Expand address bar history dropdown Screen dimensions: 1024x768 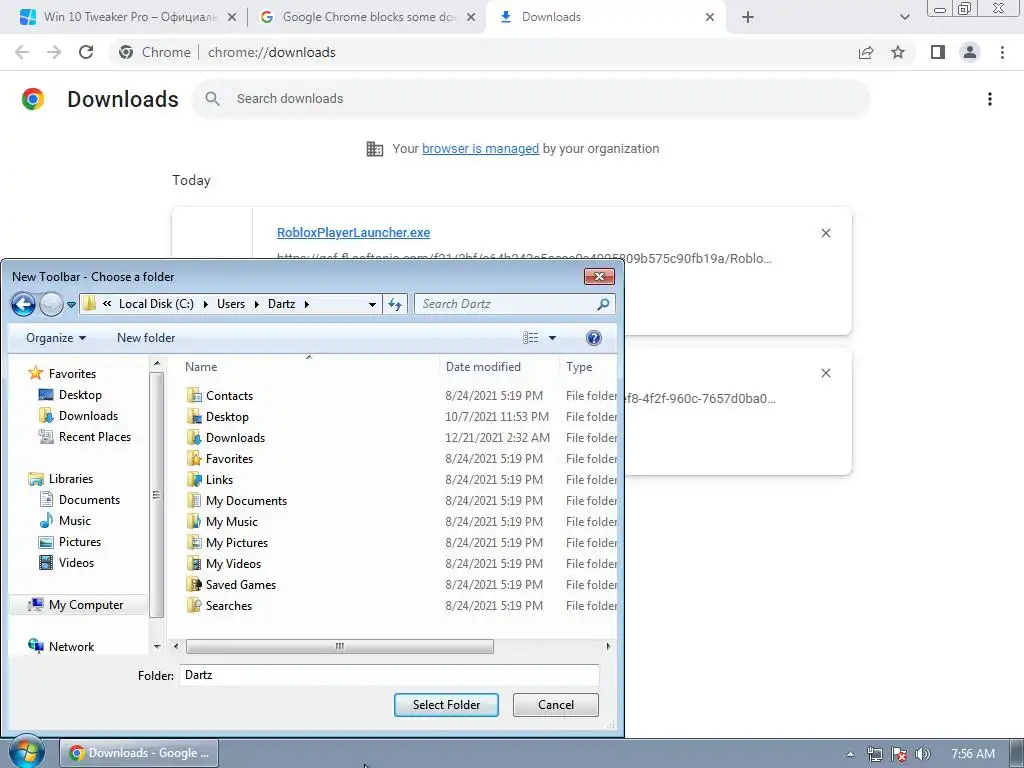pos(372,304)
